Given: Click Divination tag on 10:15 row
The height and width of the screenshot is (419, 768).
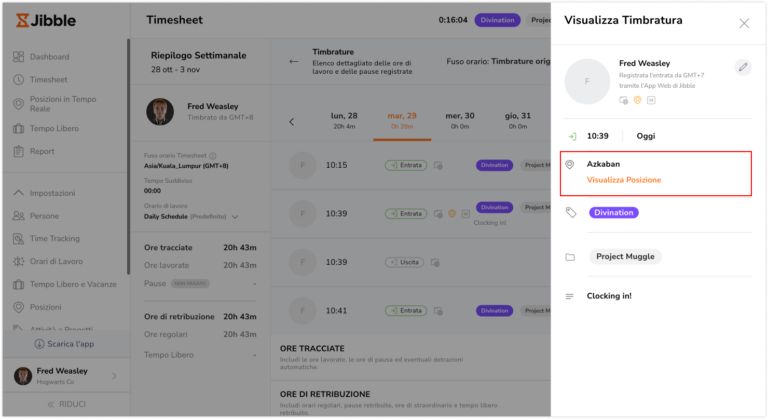Looking at the screenshot, I should click(x=494, y=165).
